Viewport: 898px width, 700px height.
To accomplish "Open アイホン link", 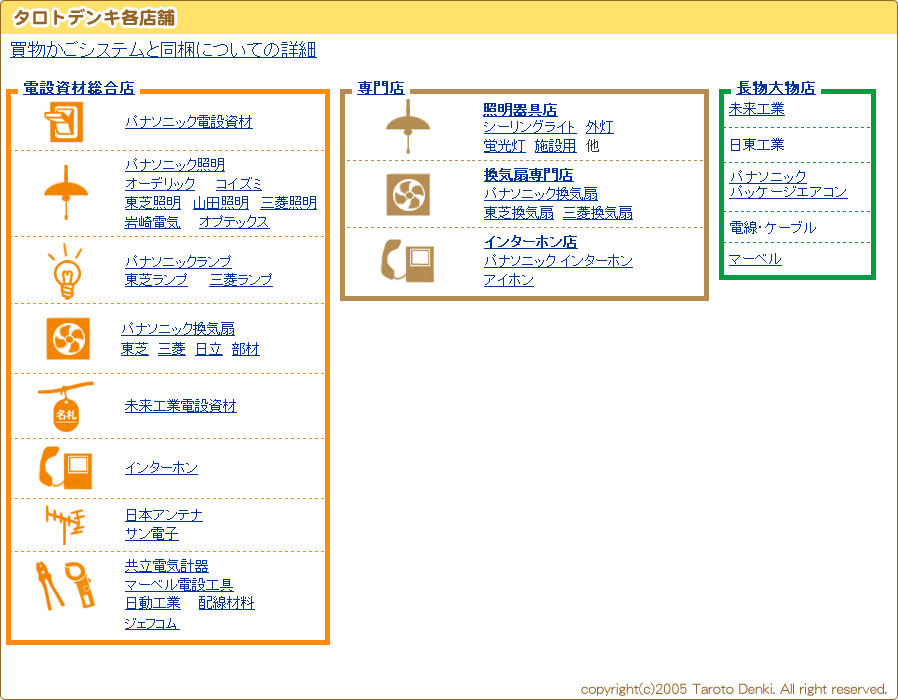I will click(x=509, y=280).
